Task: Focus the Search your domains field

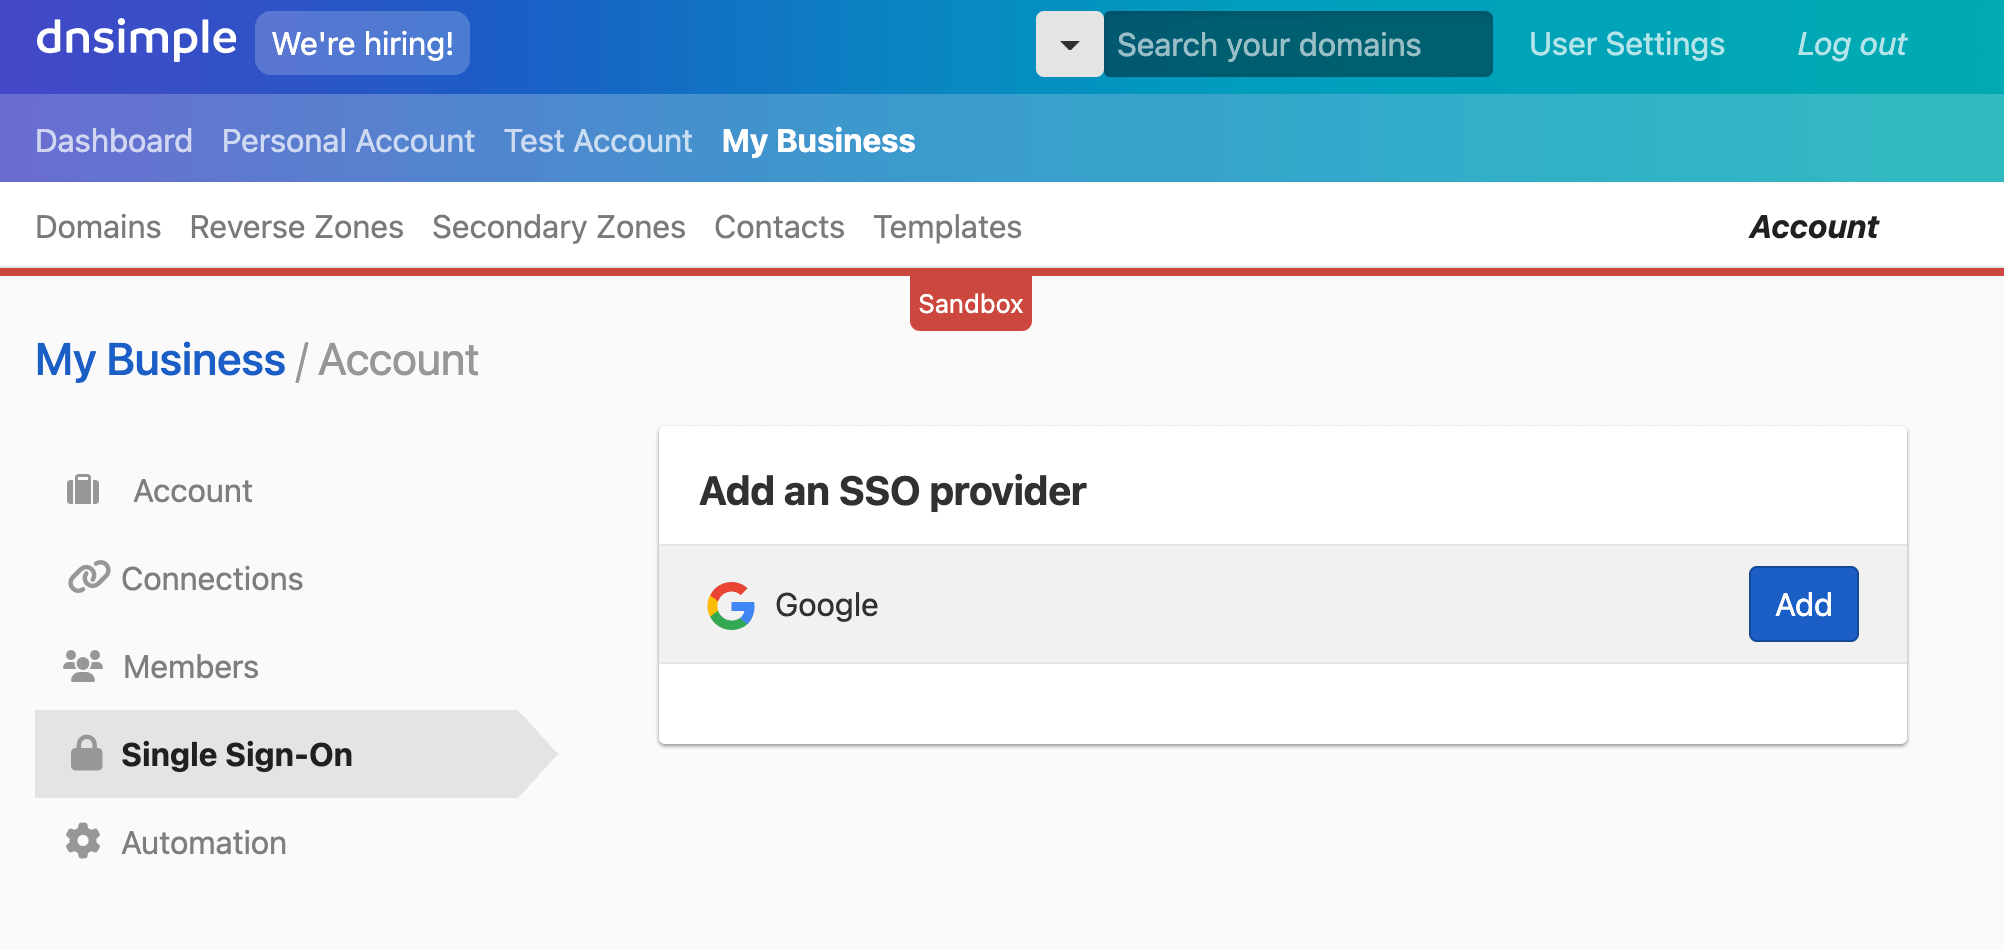Action: click(1298, 44)
